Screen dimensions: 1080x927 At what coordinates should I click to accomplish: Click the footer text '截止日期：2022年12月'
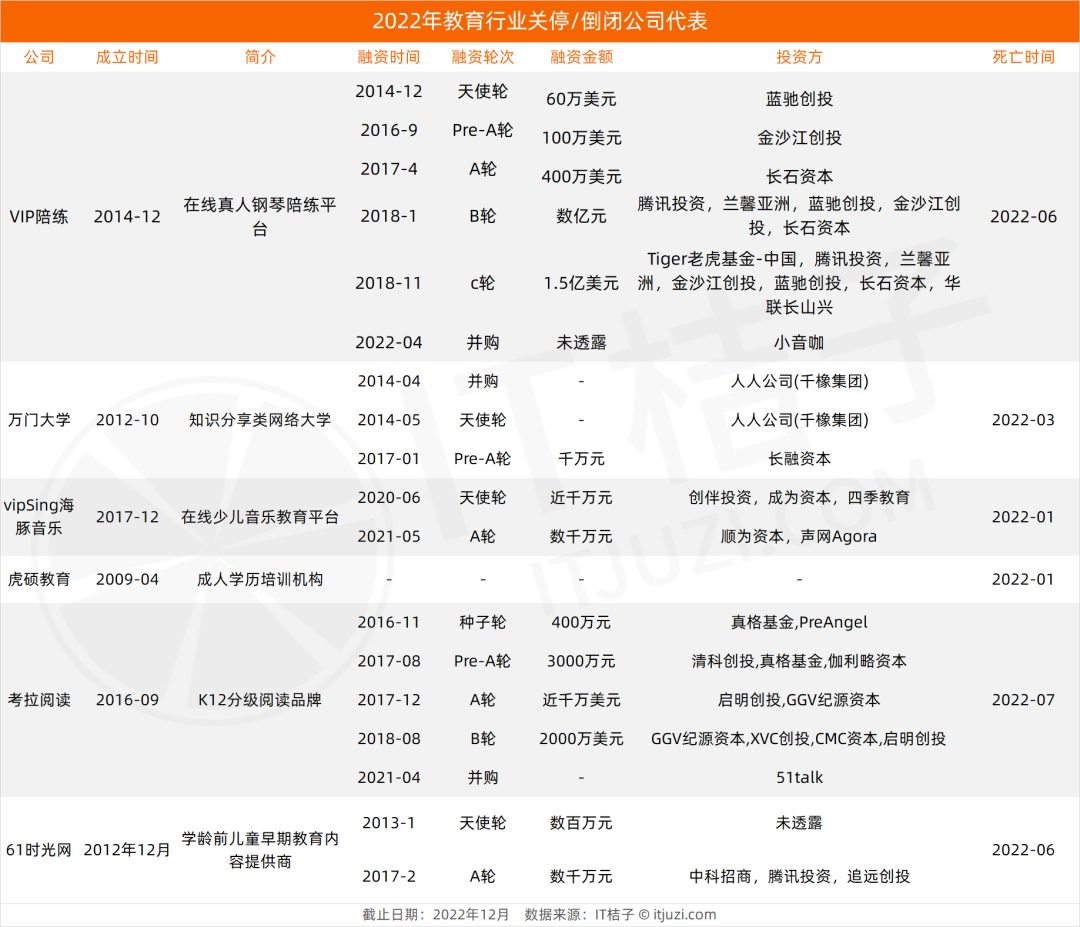[x=435, y=915]
